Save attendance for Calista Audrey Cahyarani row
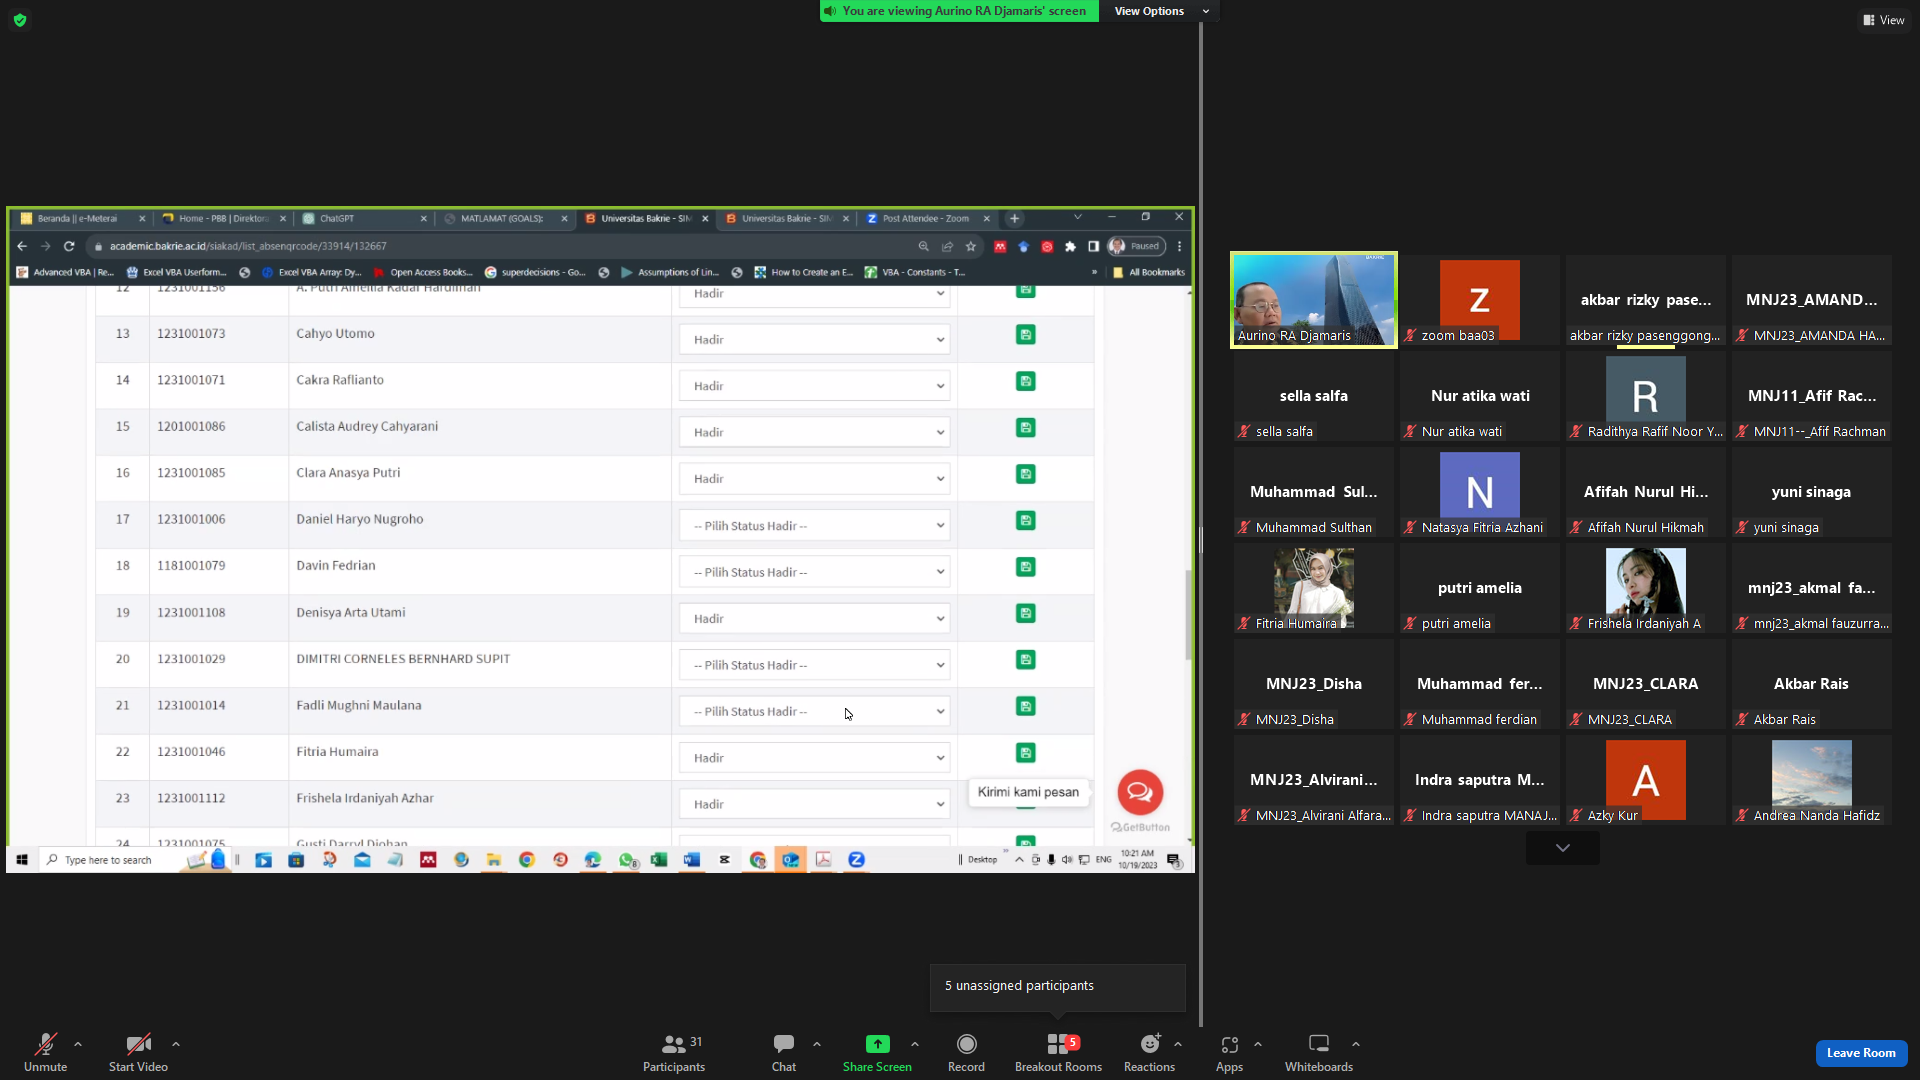Image resolution: width=1920 pixels, height=1080 pixels. [x=1025, y=428]
